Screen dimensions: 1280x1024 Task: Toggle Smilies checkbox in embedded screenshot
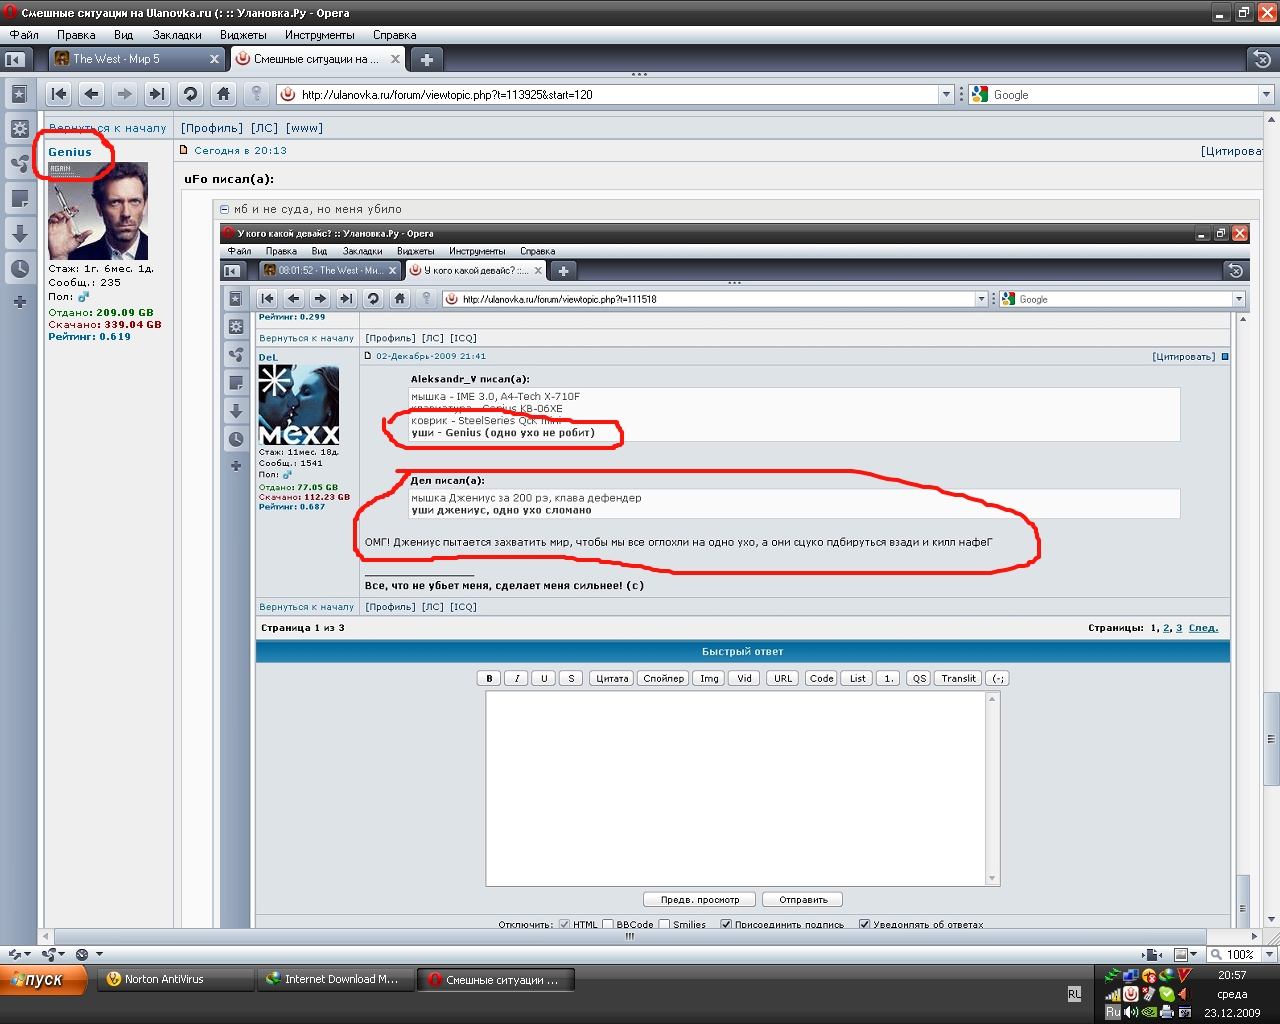coord(664,924)
